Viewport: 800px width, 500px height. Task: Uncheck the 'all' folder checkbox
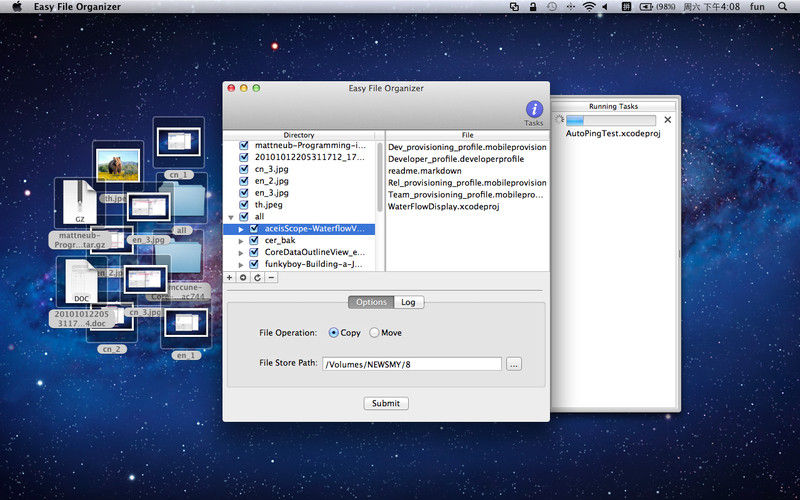pos(244,216)
